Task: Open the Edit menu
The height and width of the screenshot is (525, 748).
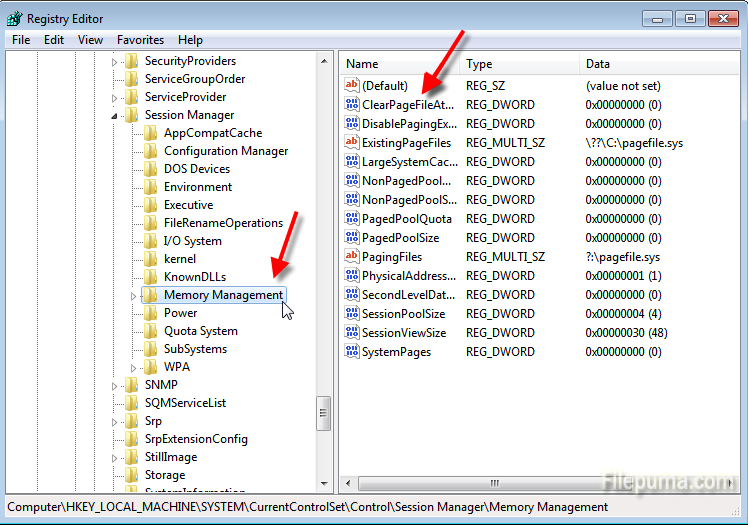Action: tap(54, 40)
